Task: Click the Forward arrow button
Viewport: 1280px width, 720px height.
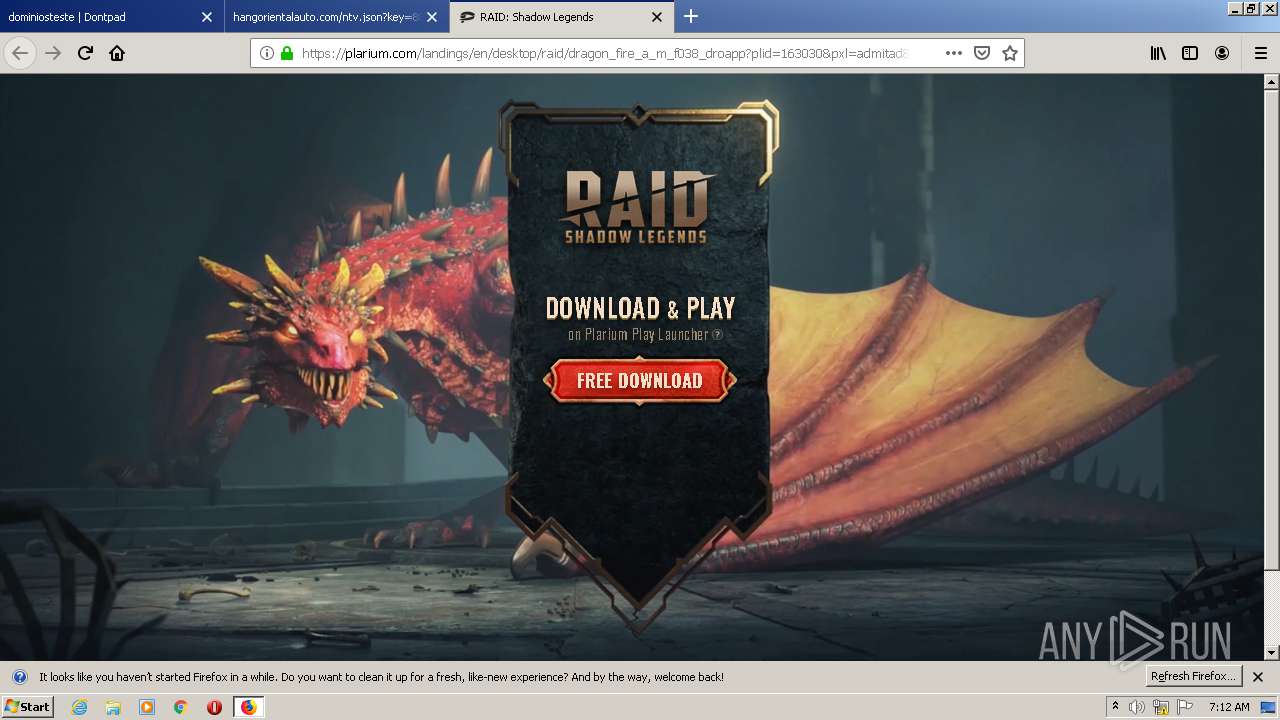Action: (53, 53)
